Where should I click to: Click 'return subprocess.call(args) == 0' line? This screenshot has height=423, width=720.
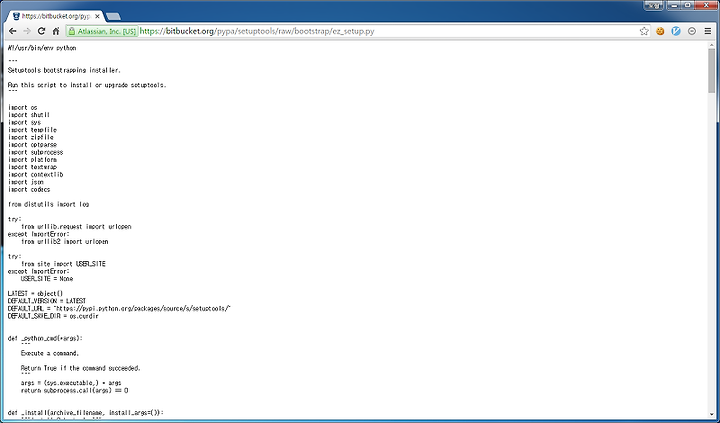pos(74,390)
